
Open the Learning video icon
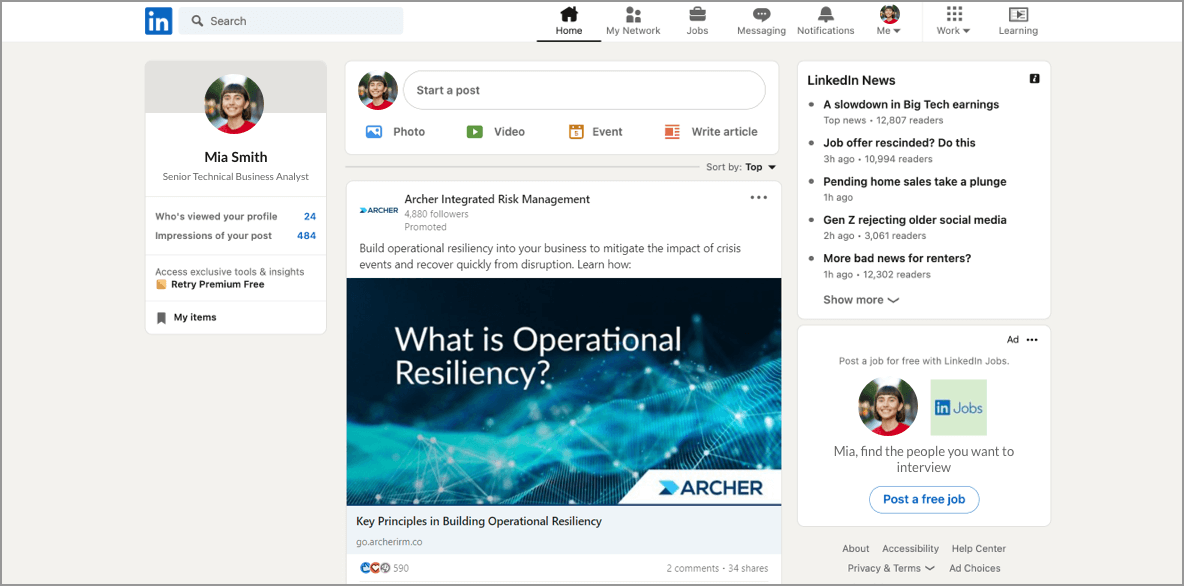1019,14
